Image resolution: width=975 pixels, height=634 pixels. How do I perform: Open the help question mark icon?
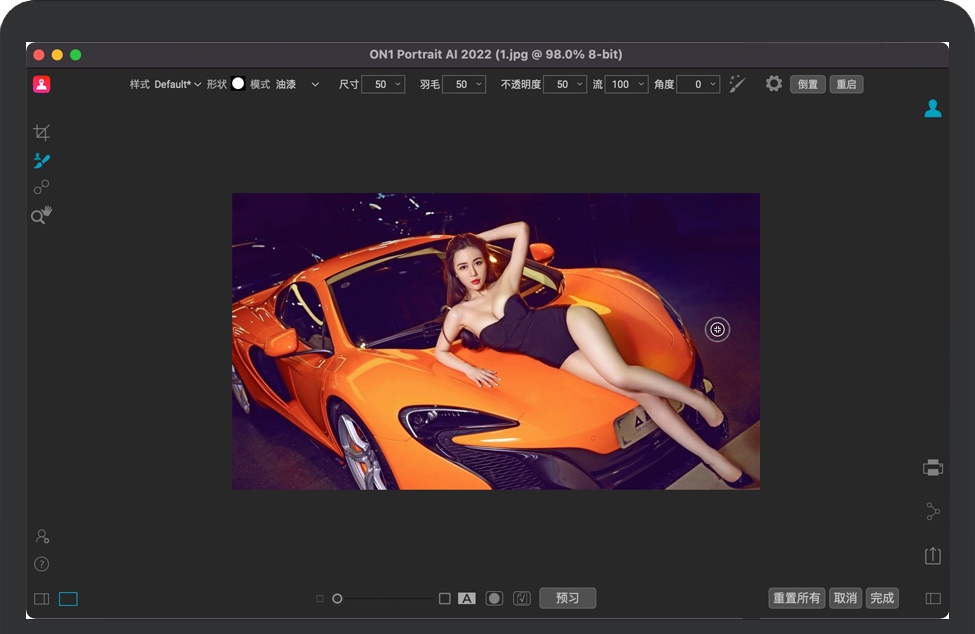(x=41, y=564)
